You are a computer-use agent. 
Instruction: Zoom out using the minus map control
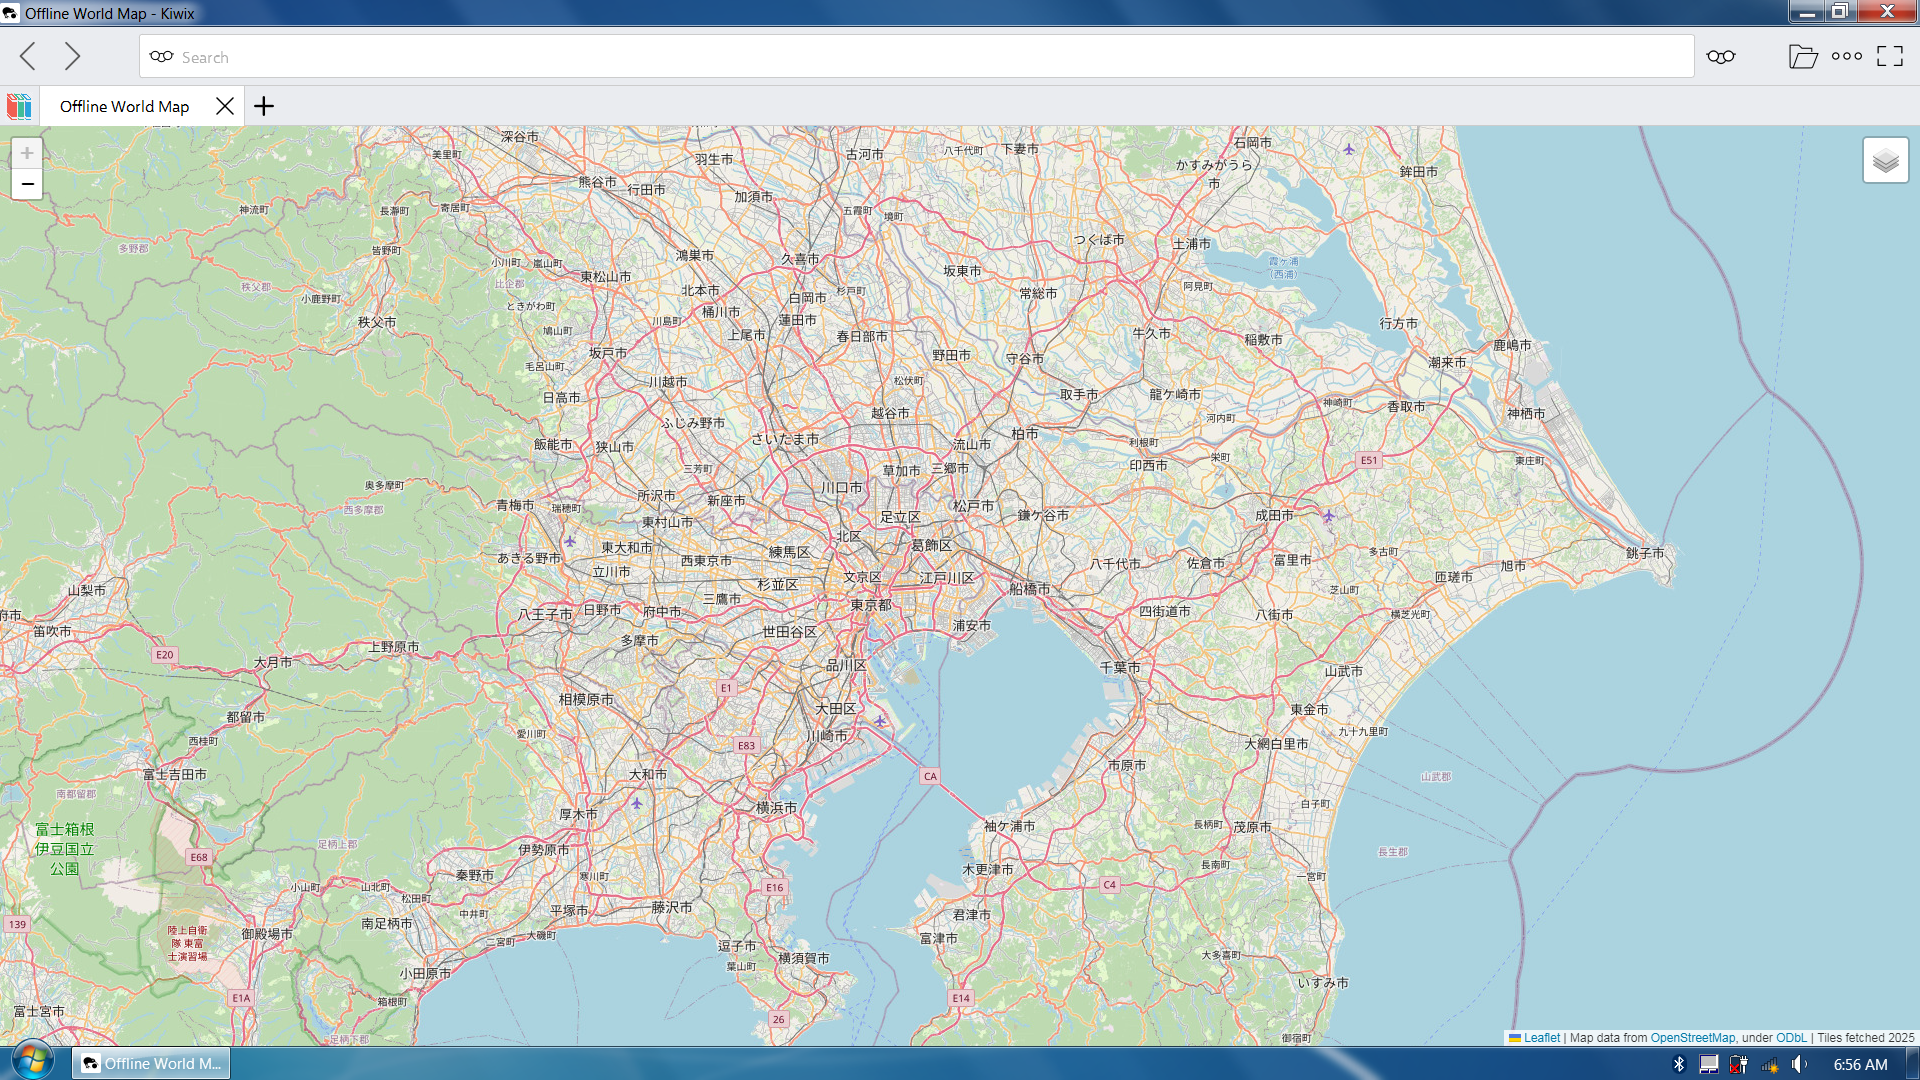coord(26,183)
